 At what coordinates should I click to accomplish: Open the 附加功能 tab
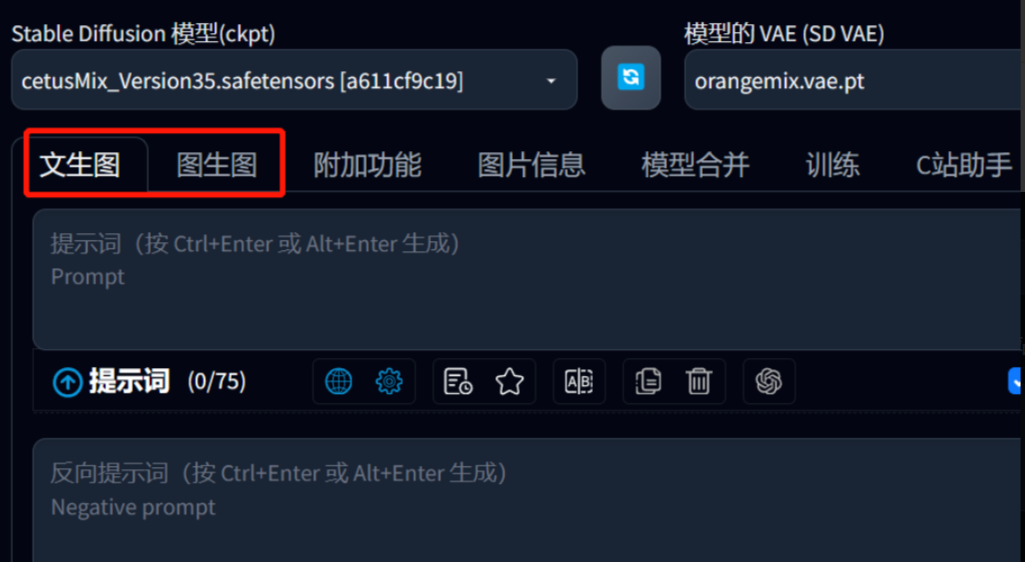click(x=367, y=165)
